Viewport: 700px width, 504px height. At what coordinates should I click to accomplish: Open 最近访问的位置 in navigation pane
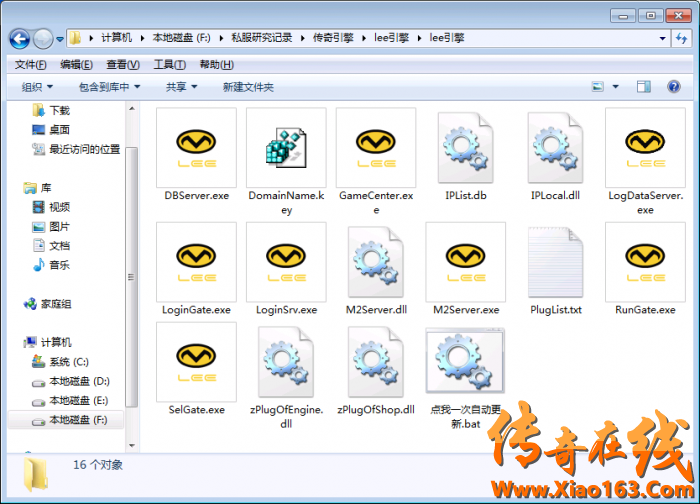(x=76, y=149)
